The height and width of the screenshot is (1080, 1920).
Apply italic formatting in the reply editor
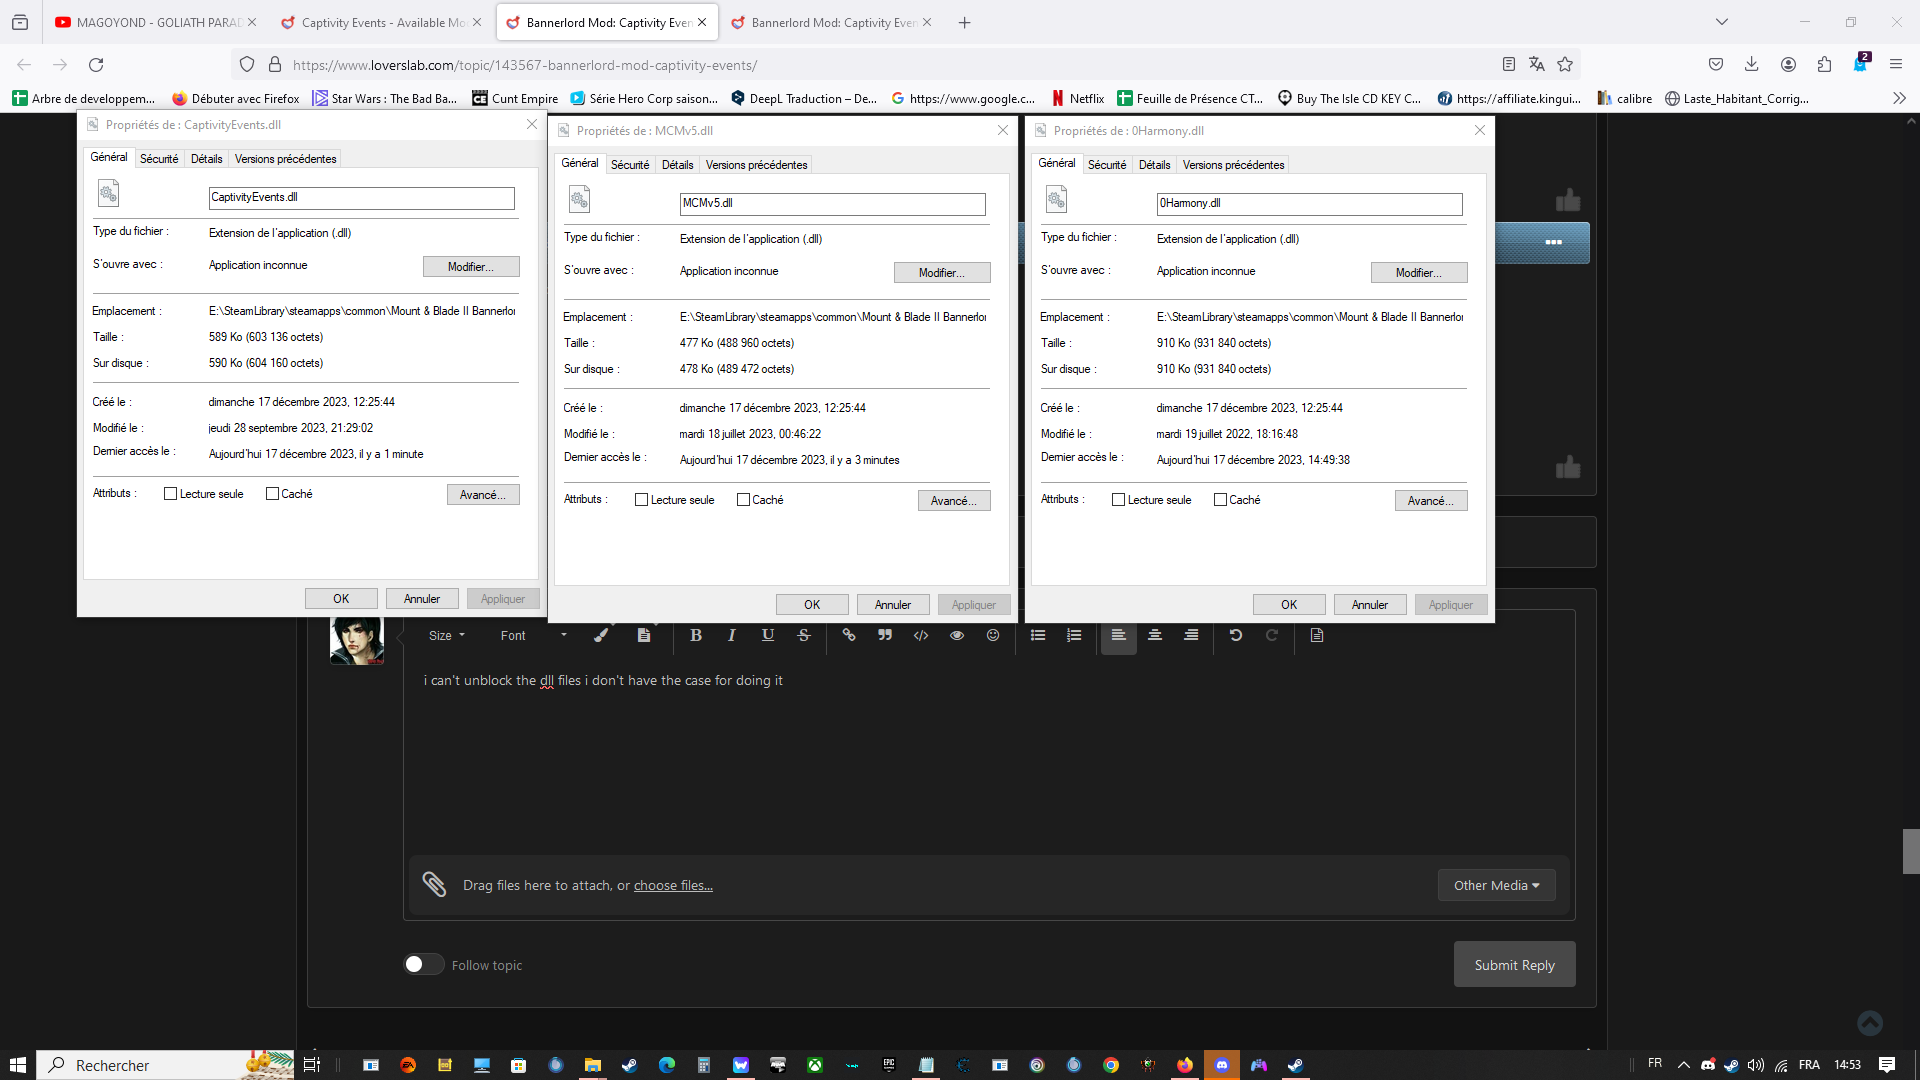pyautogui.click(x=732, y=635)
